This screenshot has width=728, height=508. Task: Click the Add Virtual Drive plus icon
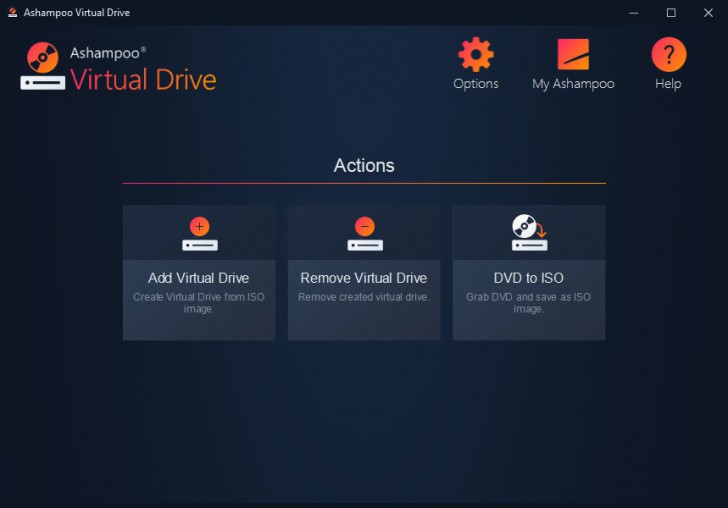click(x=200, y=234)
